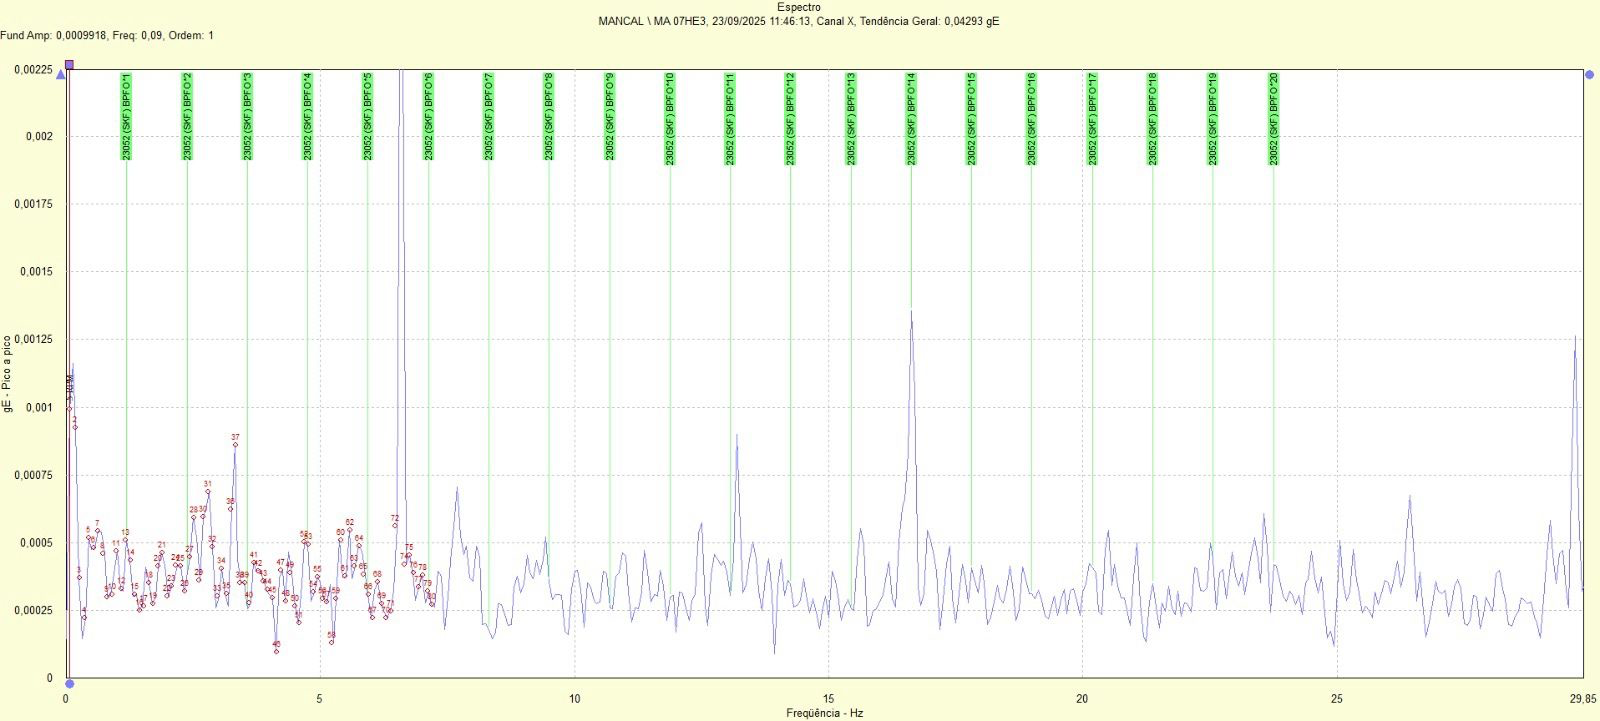1600x721 pixels.
Task: Select the 23052 (SKF) BPFO*15 marker label
Action: click(971, 118)
